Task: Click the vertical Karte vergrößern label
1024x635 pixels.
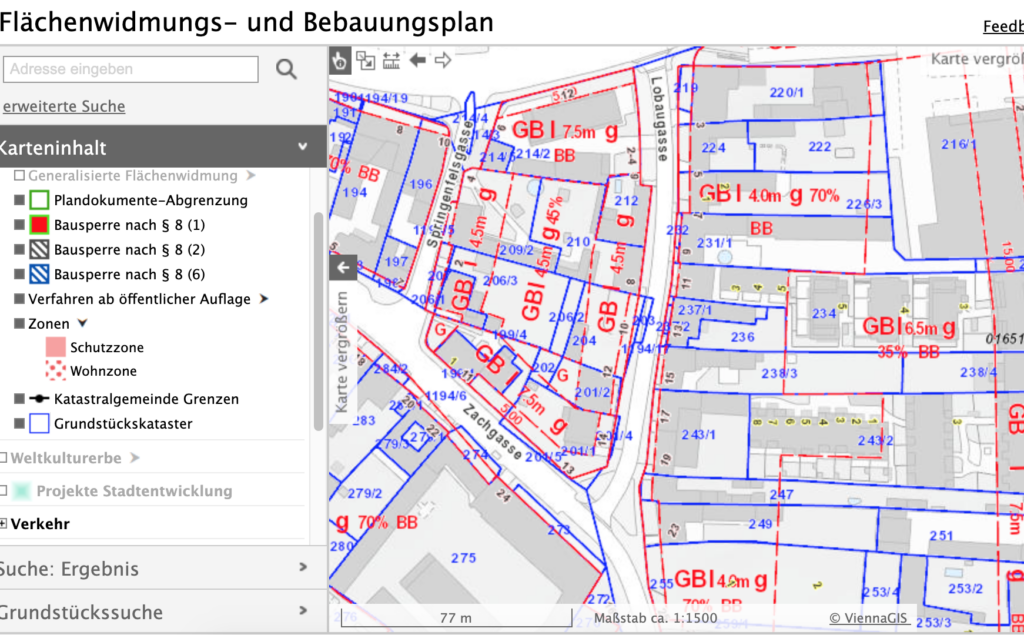Action: (342, 352)
